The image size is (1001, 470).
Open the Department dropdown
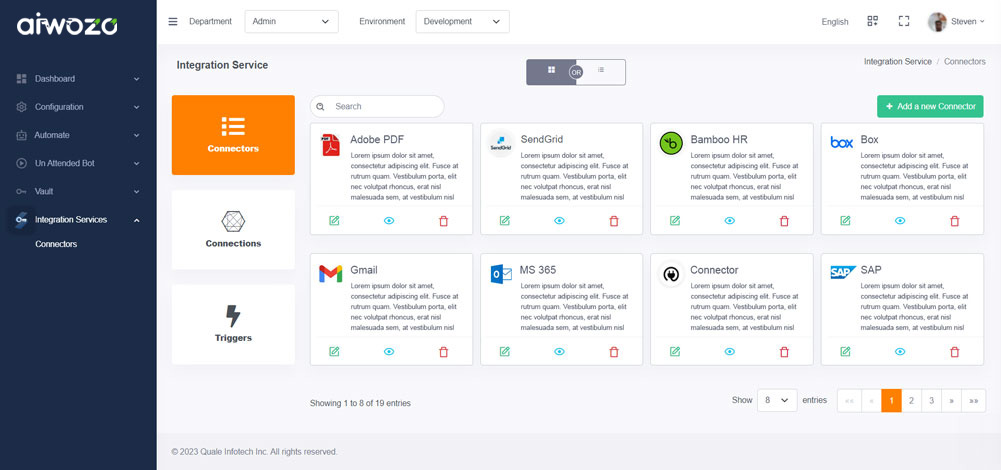(291, 21)
